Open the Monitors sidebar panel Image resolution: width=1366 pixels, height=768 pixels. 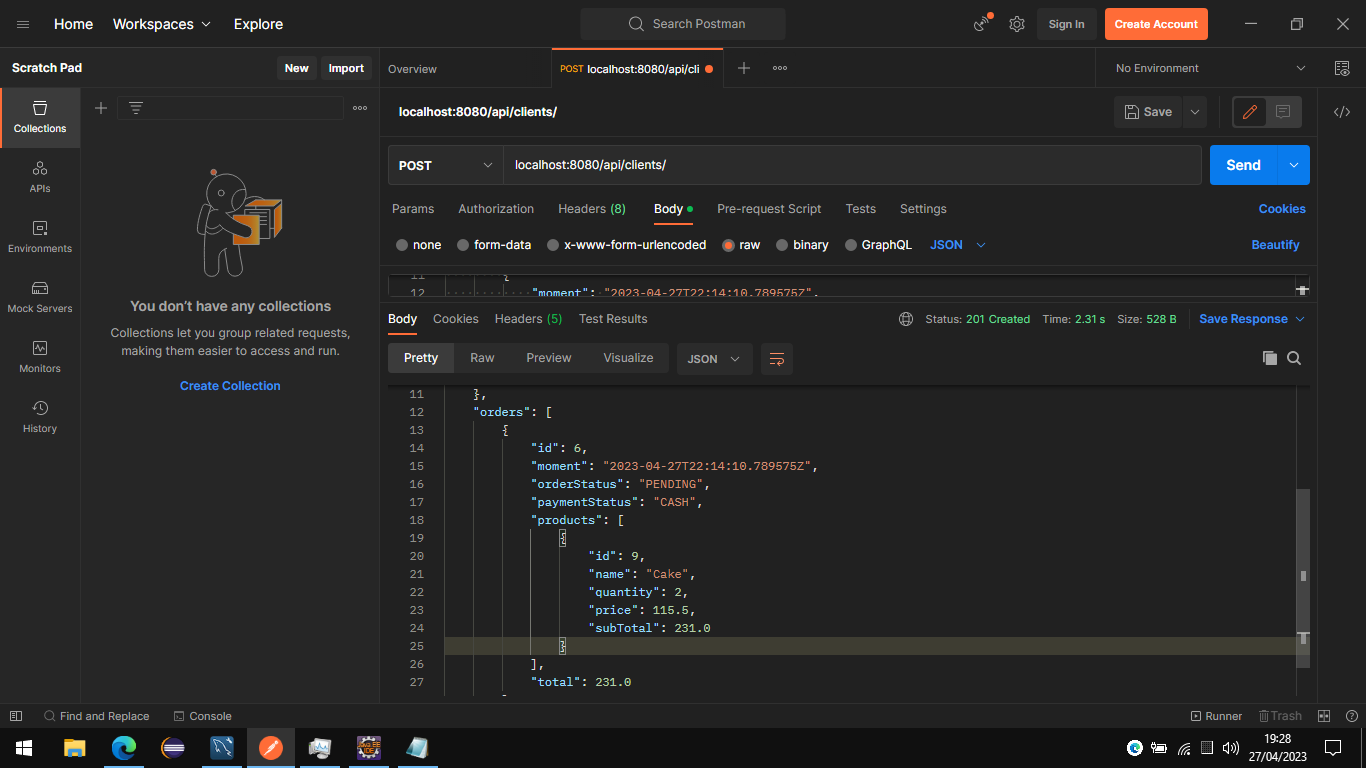40,357
